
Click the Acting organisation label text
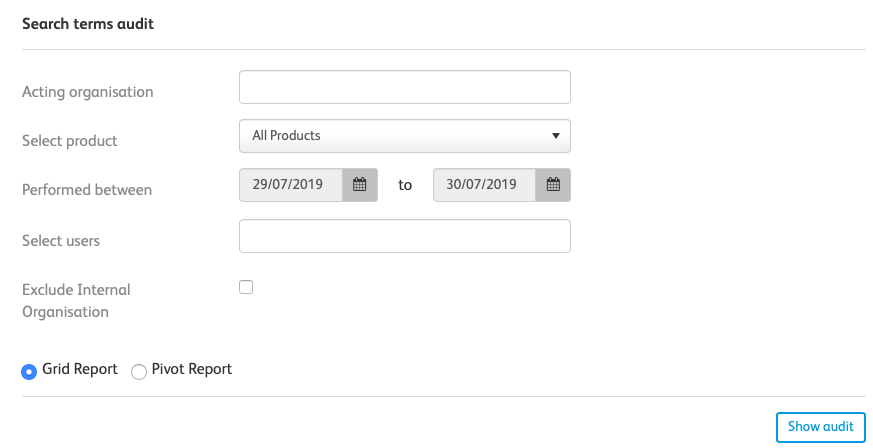[88, 92]
